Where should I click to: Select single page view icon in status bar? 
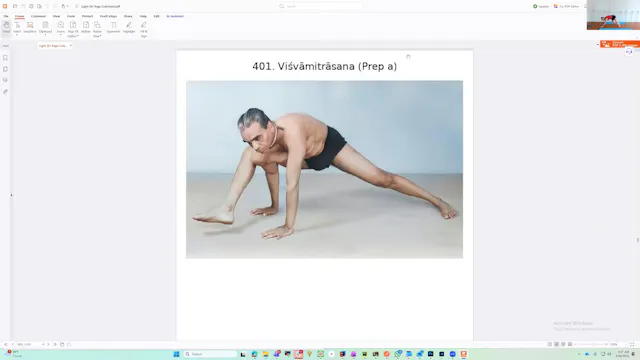point(550,344)
